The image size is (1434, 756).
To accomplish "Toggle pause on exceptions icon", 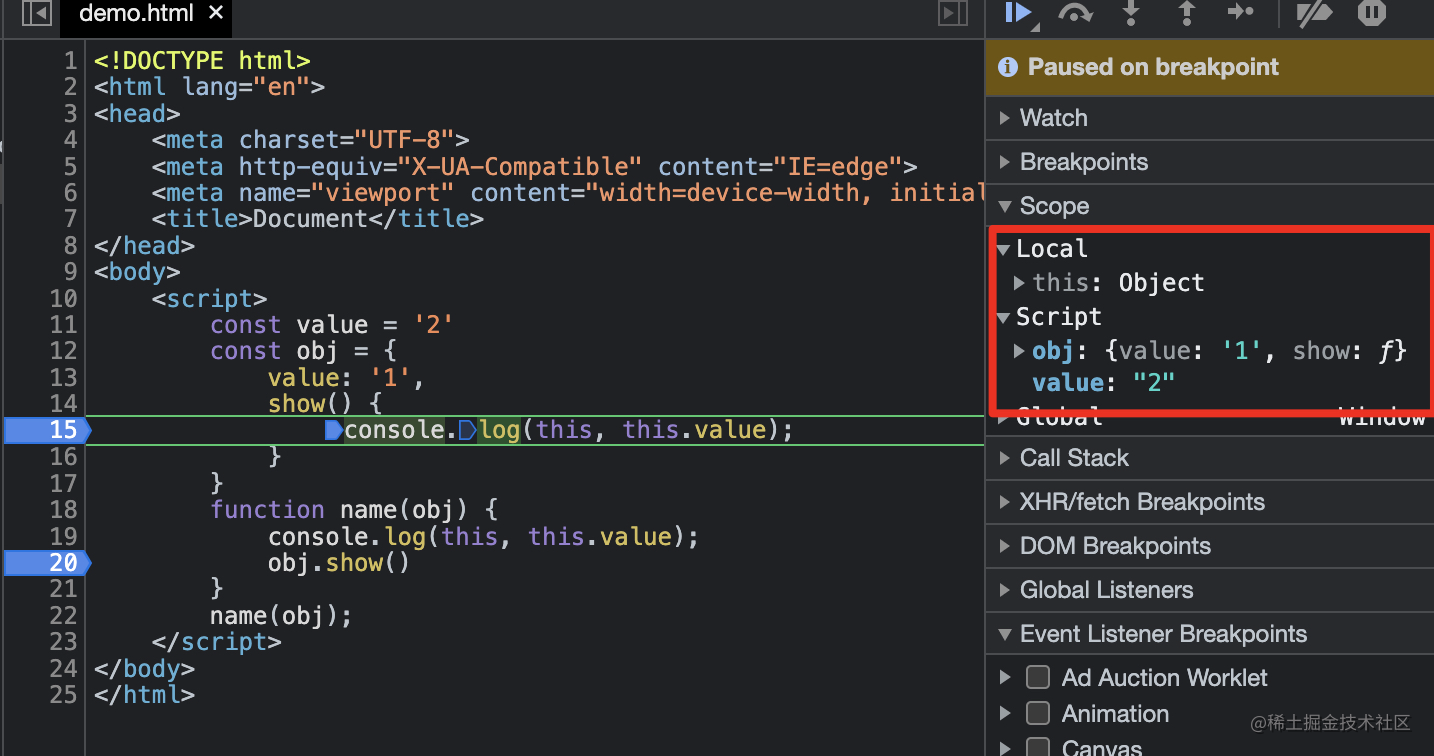I will pyautogui.click(x=1372, y=12).
